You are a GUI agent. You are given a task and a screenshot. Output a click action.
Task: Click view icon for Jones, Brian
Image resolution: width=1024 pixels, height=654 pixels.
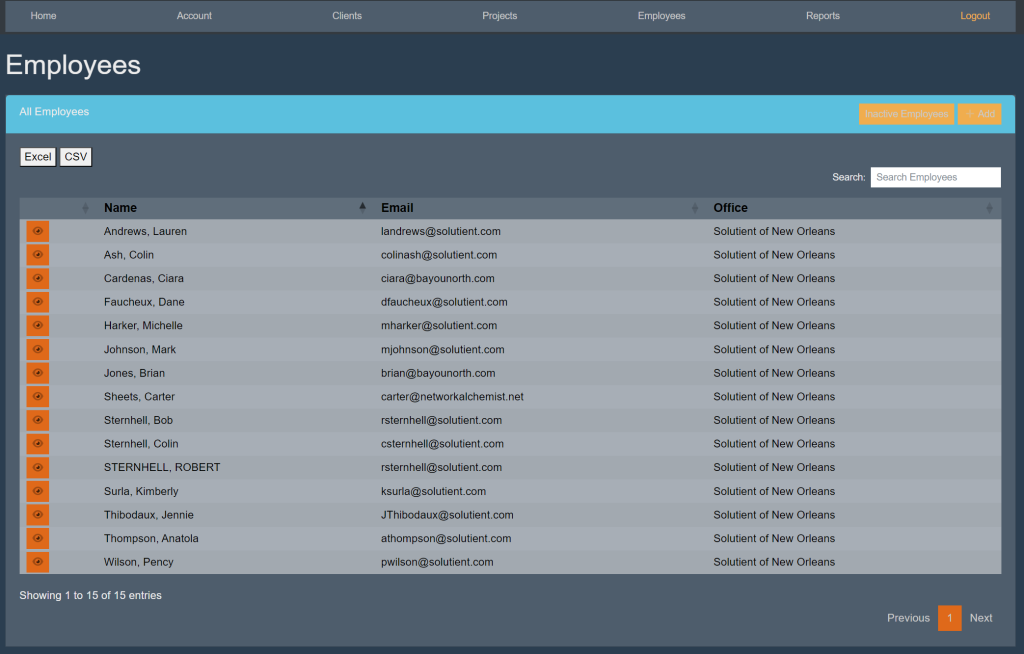pyautogui.click(x=37, y=373)
